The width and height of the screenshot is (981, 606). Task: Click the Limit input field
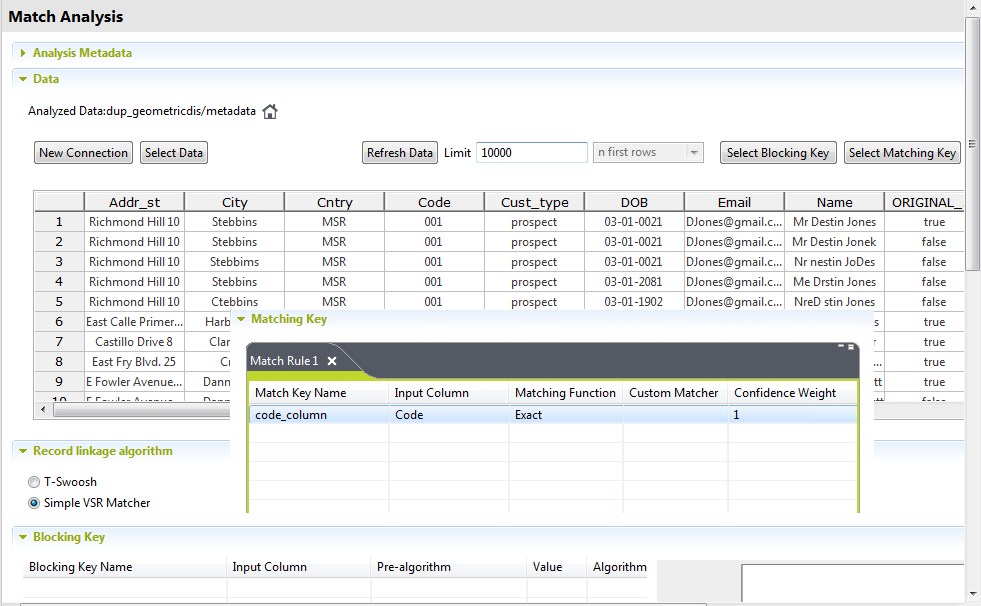[531, 153]
